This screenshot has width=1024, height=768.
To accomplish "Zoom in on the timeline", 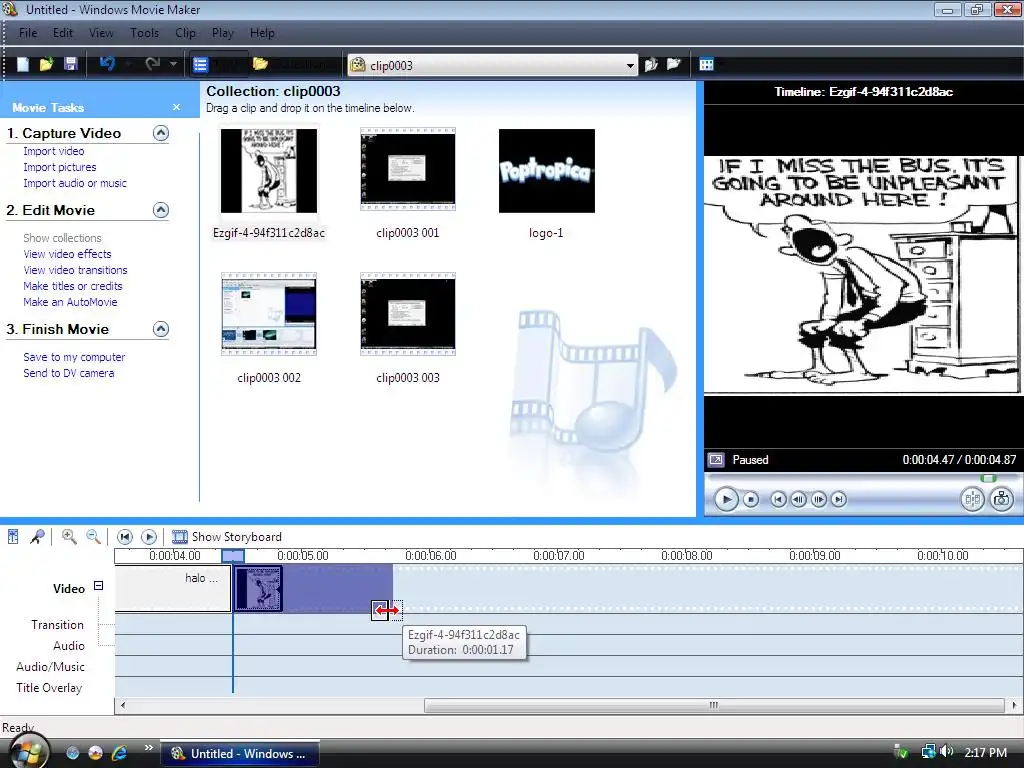I will tap(69, 537).
